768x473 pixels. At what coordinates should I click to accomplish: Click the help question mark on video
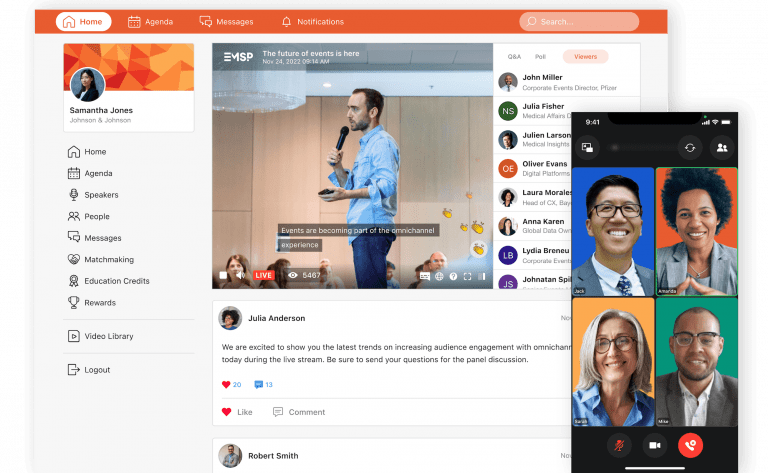pos(453,275)
